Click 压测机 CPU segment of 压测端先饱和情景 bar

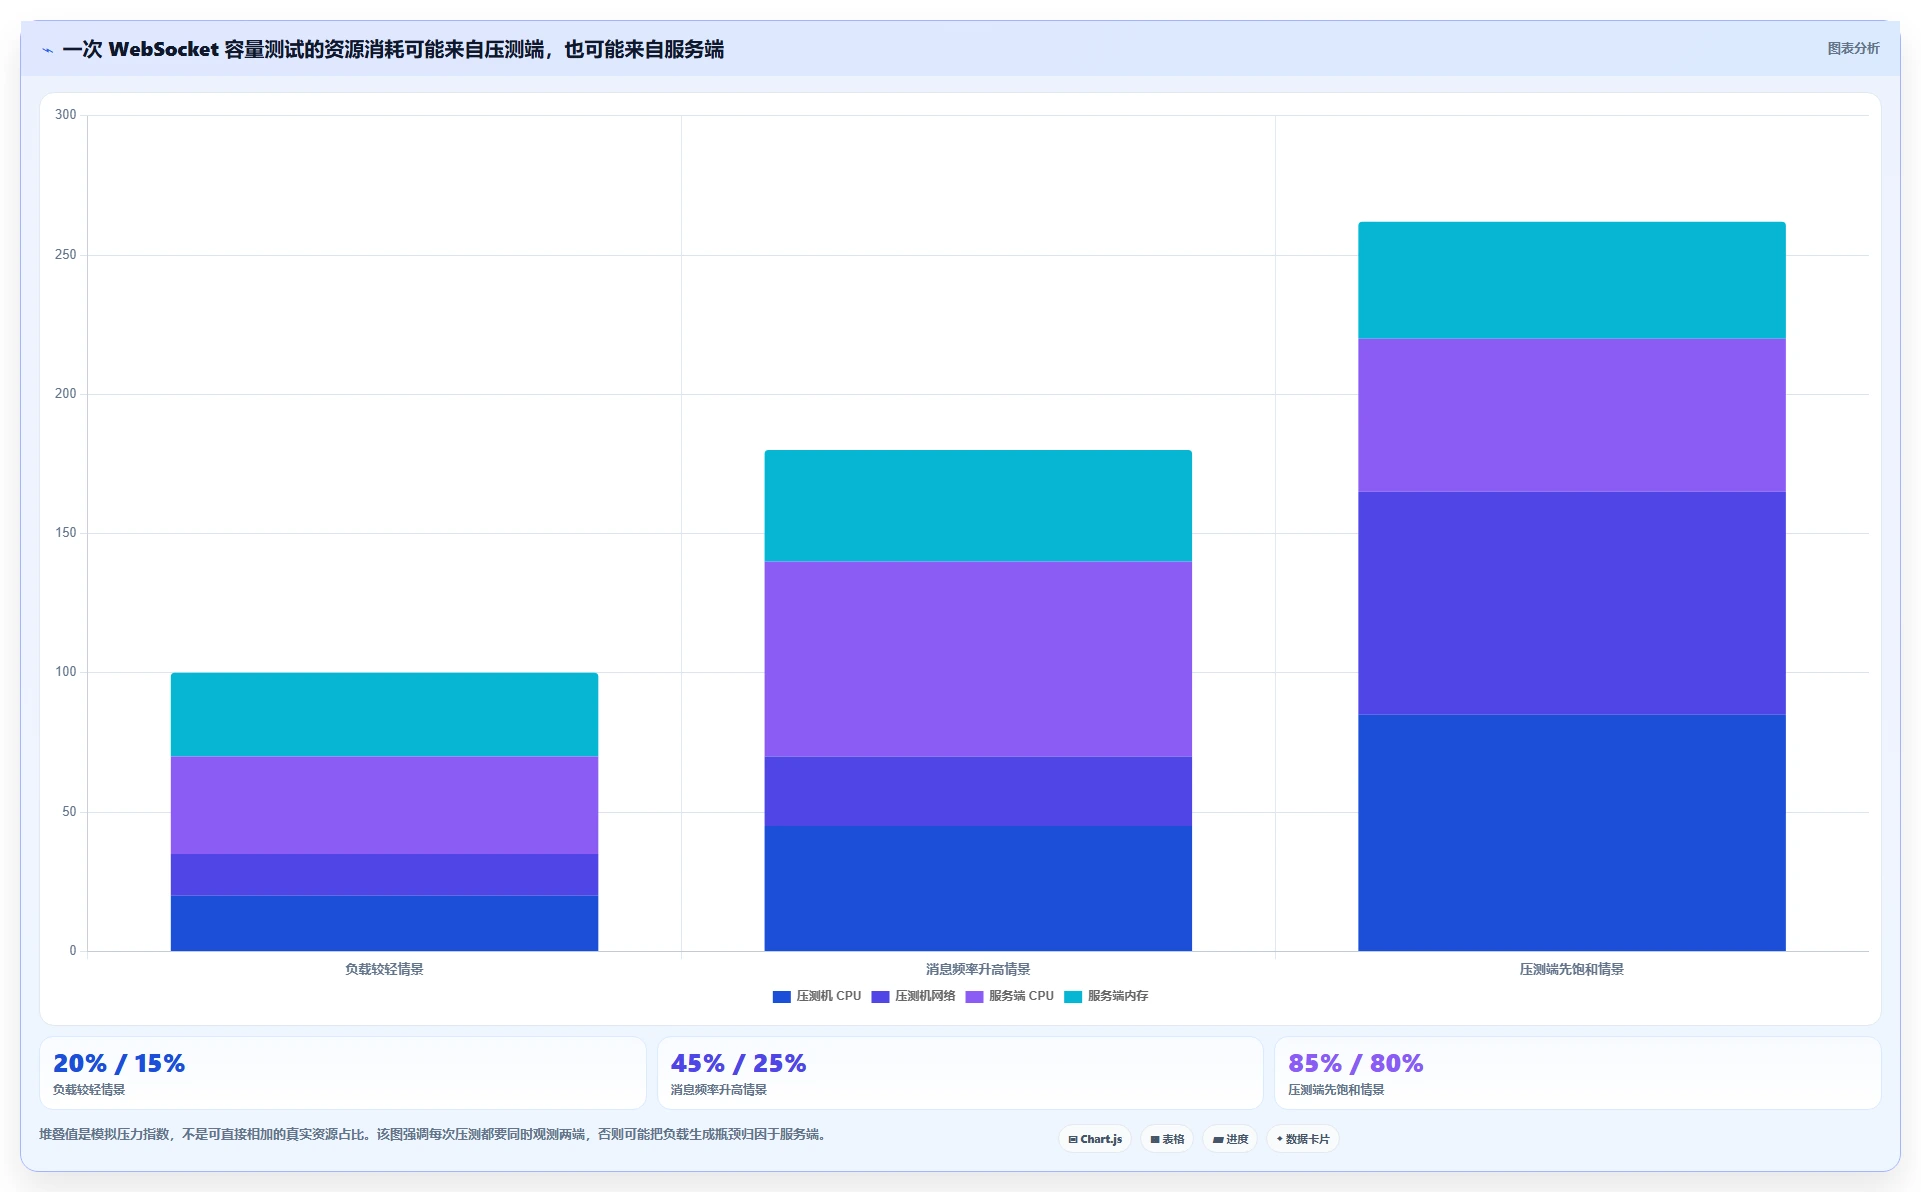pyautogui.click(x=1572, y=833)
